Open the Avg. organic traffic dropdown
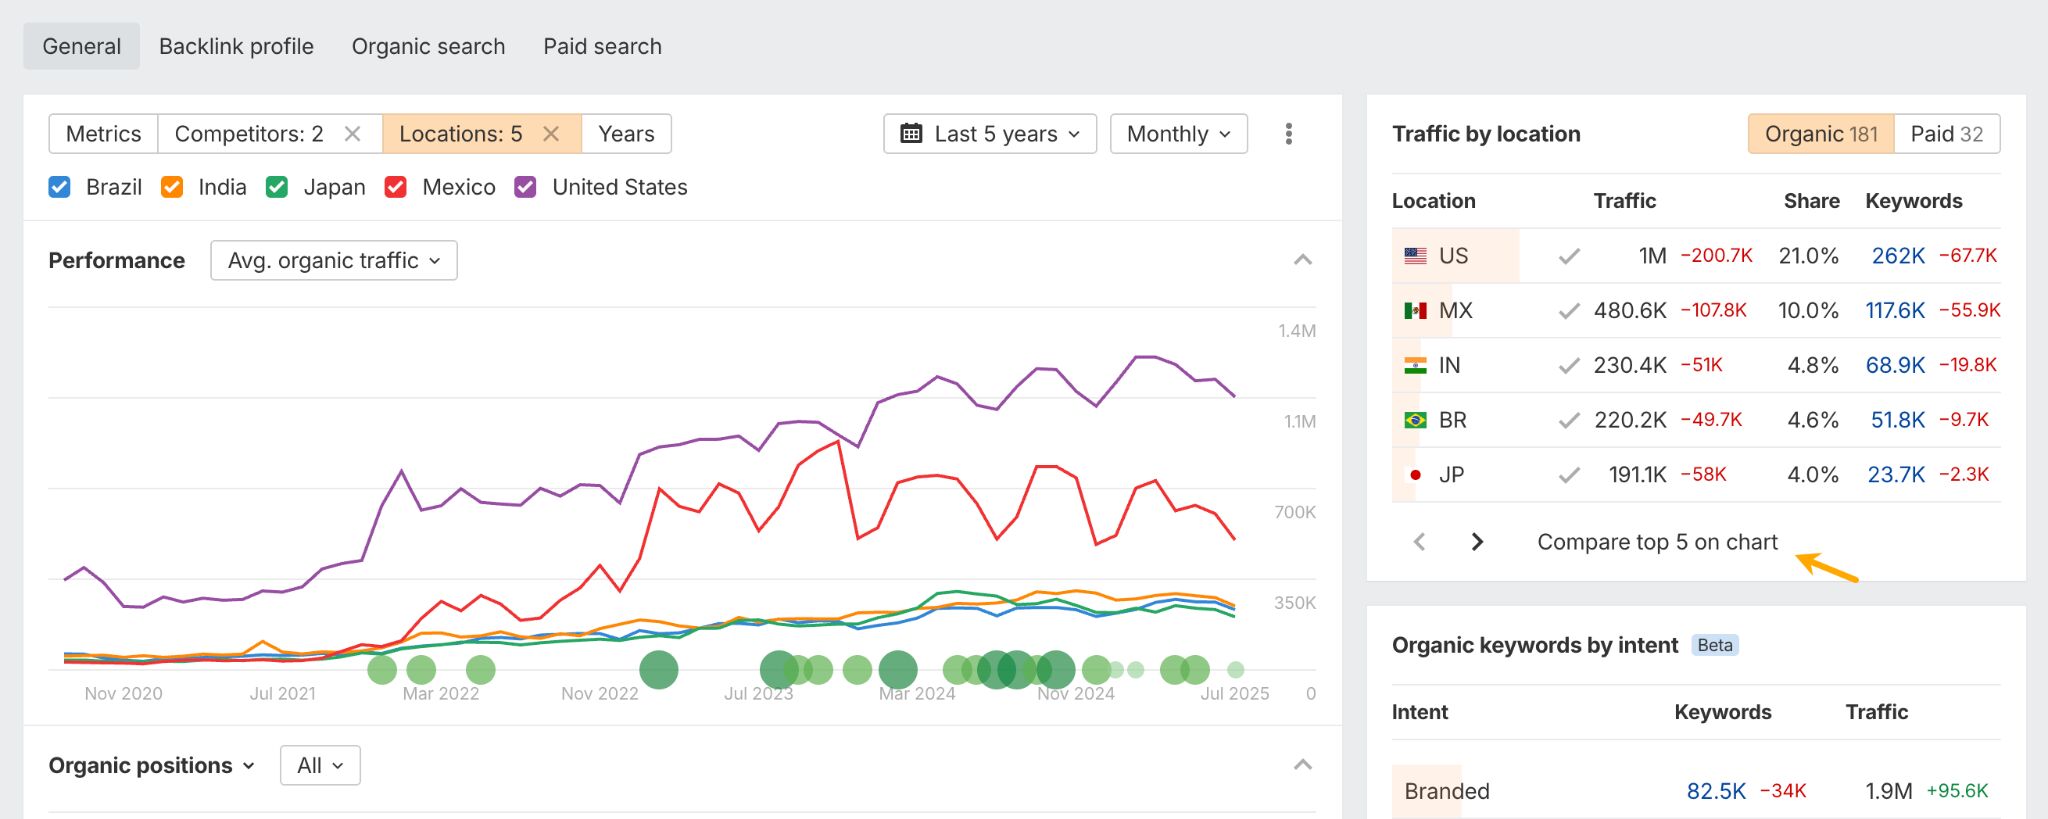This screenshot has width=2048, height=819. [x=333, y=260]
